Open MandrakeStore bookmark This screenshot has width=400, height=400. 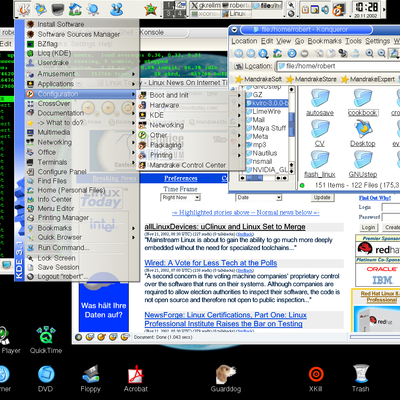311,79
